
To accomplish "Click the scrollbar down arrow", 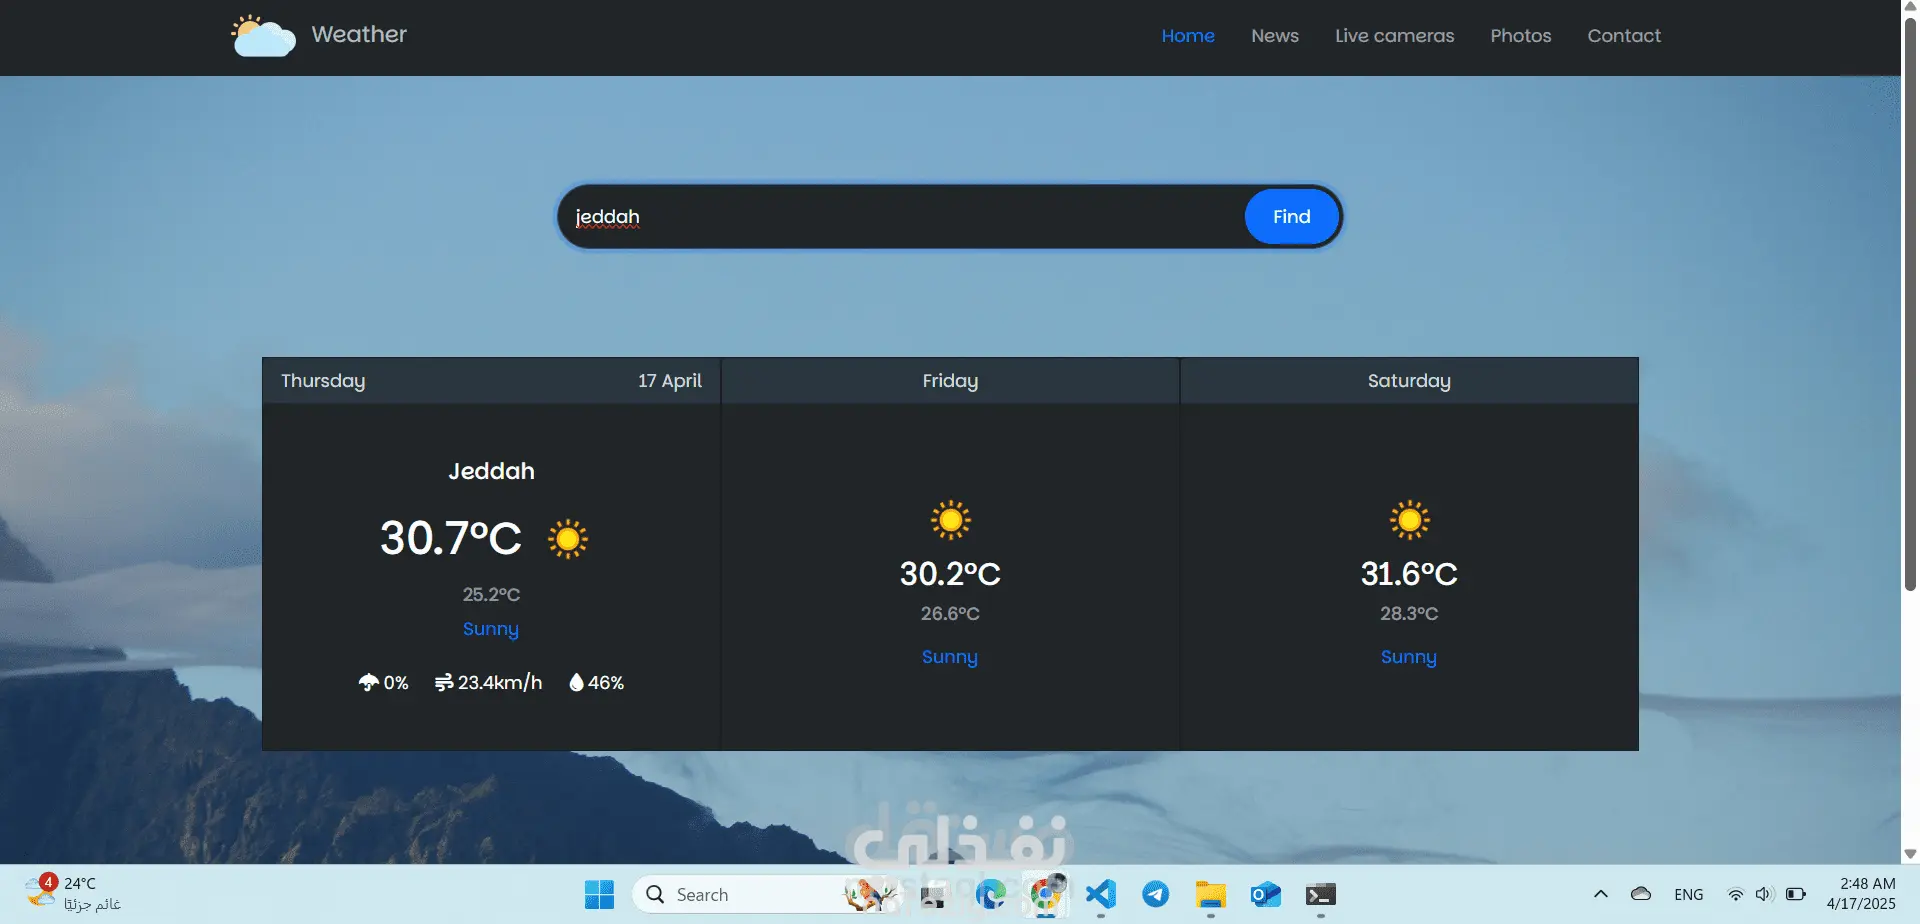I will [1910, 854].
